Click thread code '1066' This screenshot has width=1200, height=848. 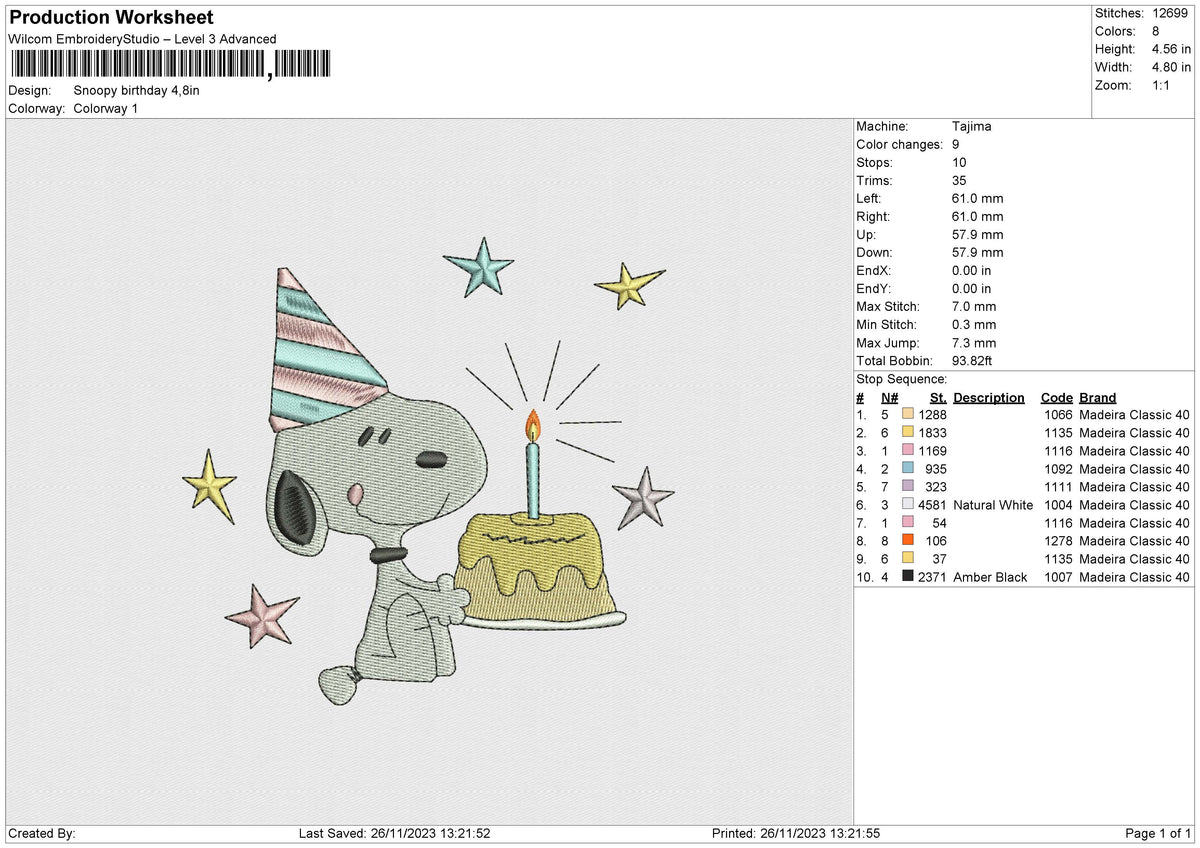tap(1057, 415)
